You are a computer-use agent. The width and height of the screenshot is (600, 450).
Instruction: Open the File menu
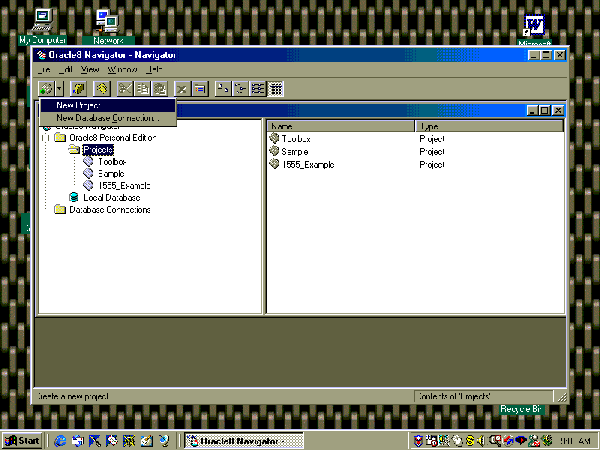coord(44,70)
